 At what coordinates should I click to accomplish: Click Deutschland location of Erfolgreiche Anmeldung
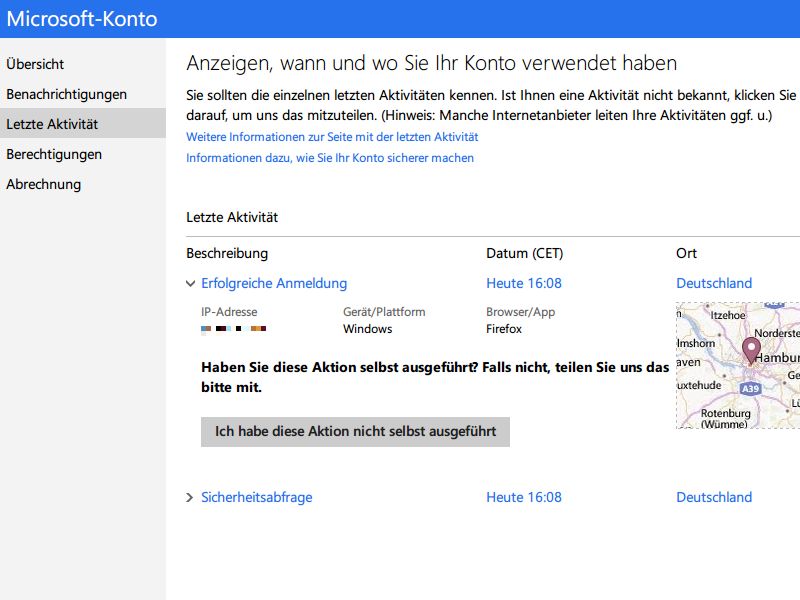pyautogui.click(x=714, y=283)
